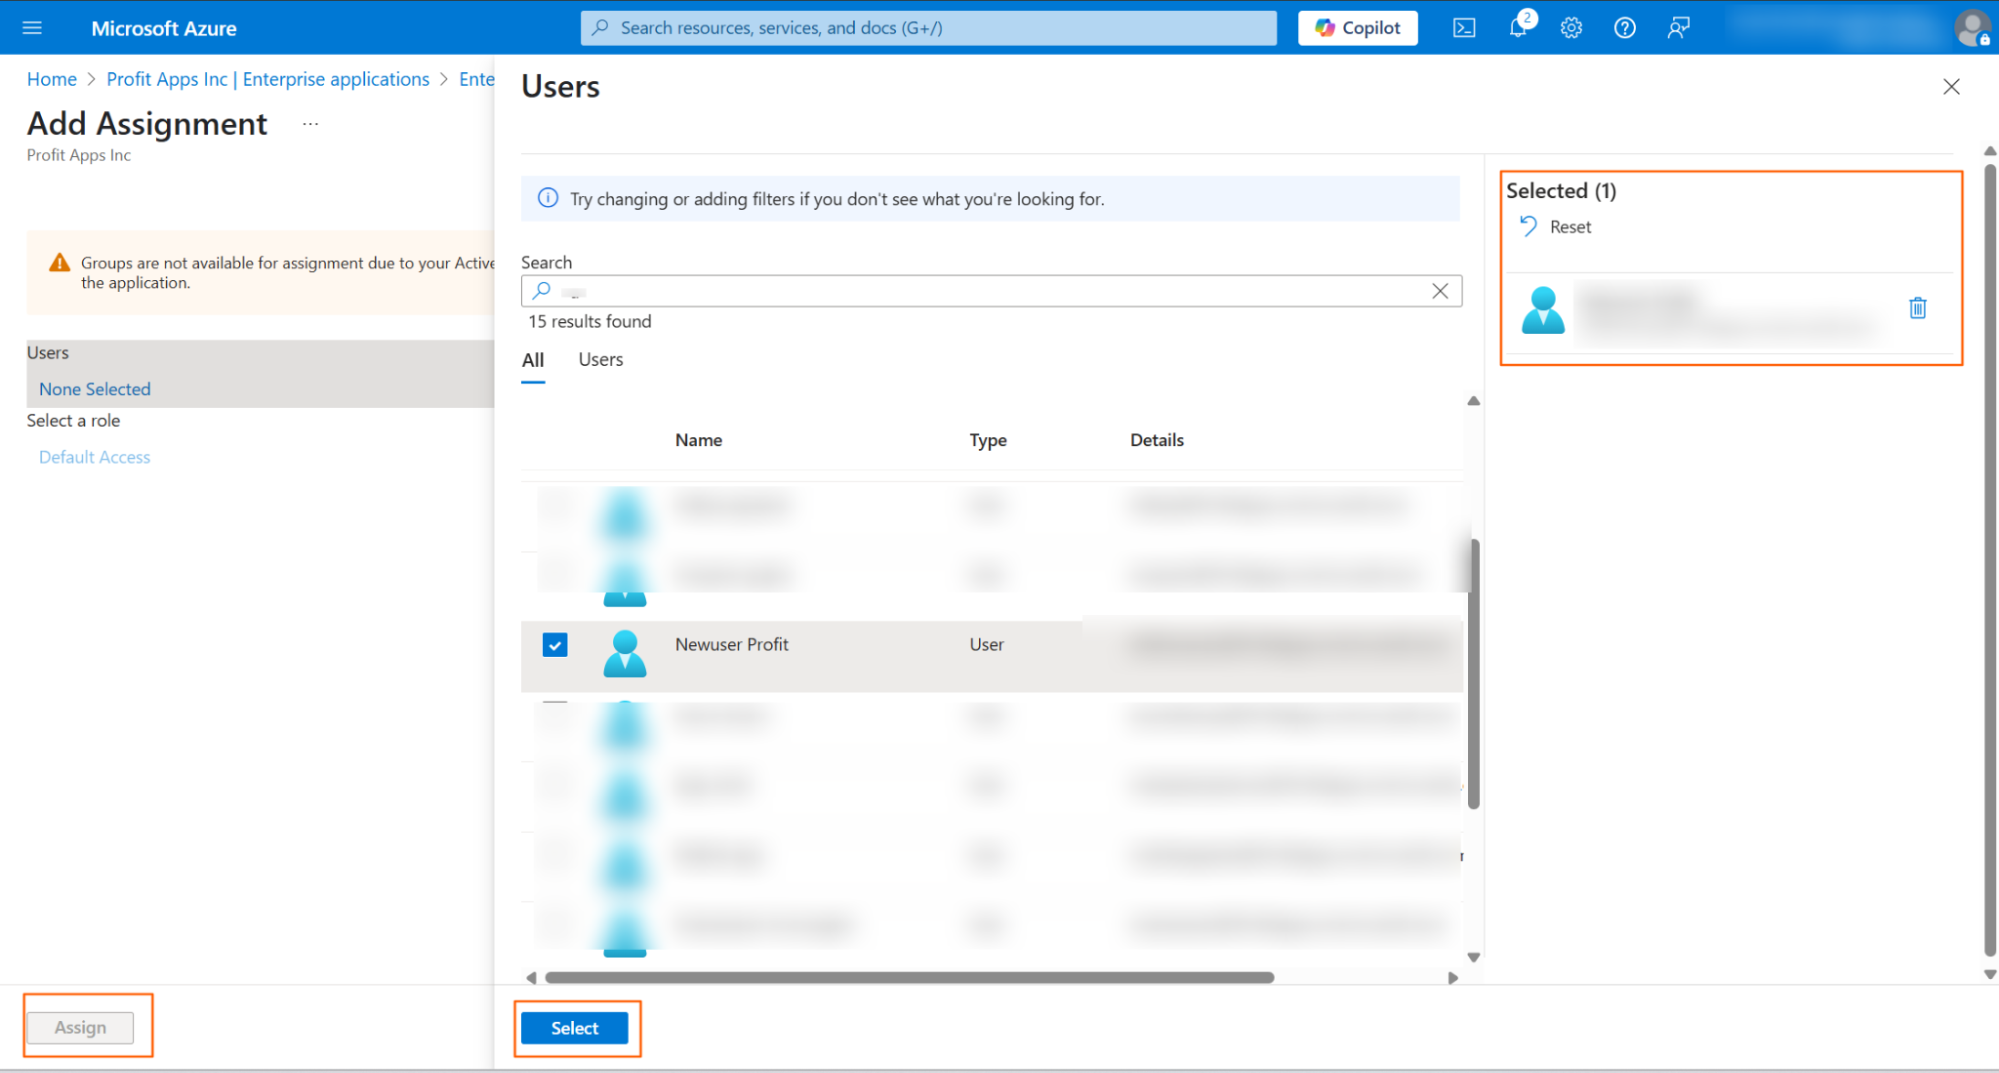Click the Assign button
The width and height of the screenshot is (1999, 1073).
coord(80,1027)
